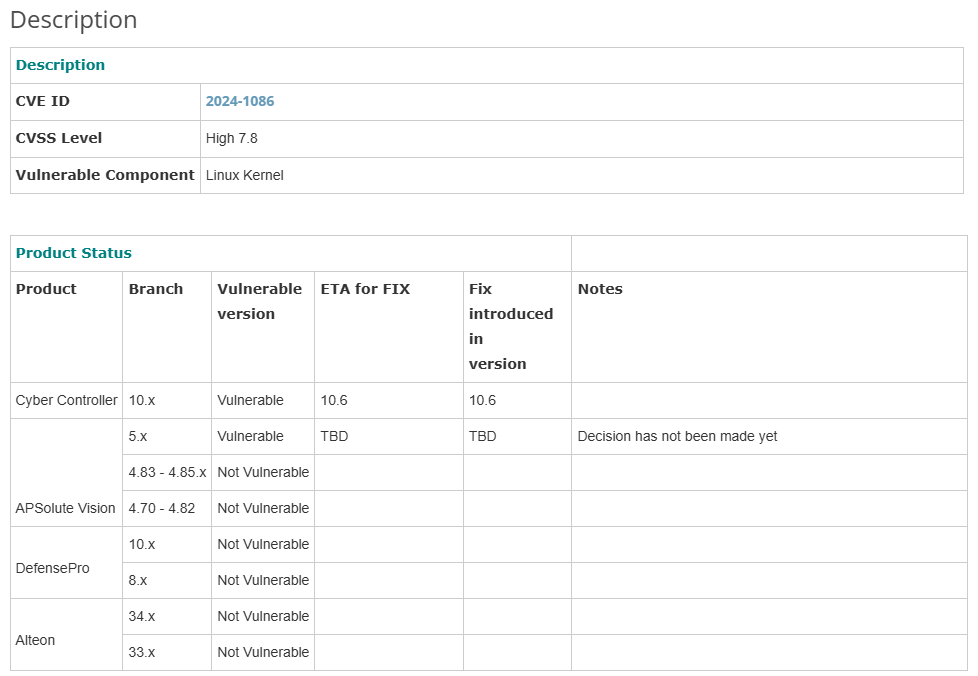This screenshot has width=978, height=676.
Task: Select the 'Vulnerable Component' label
Action: coord(105,175)
